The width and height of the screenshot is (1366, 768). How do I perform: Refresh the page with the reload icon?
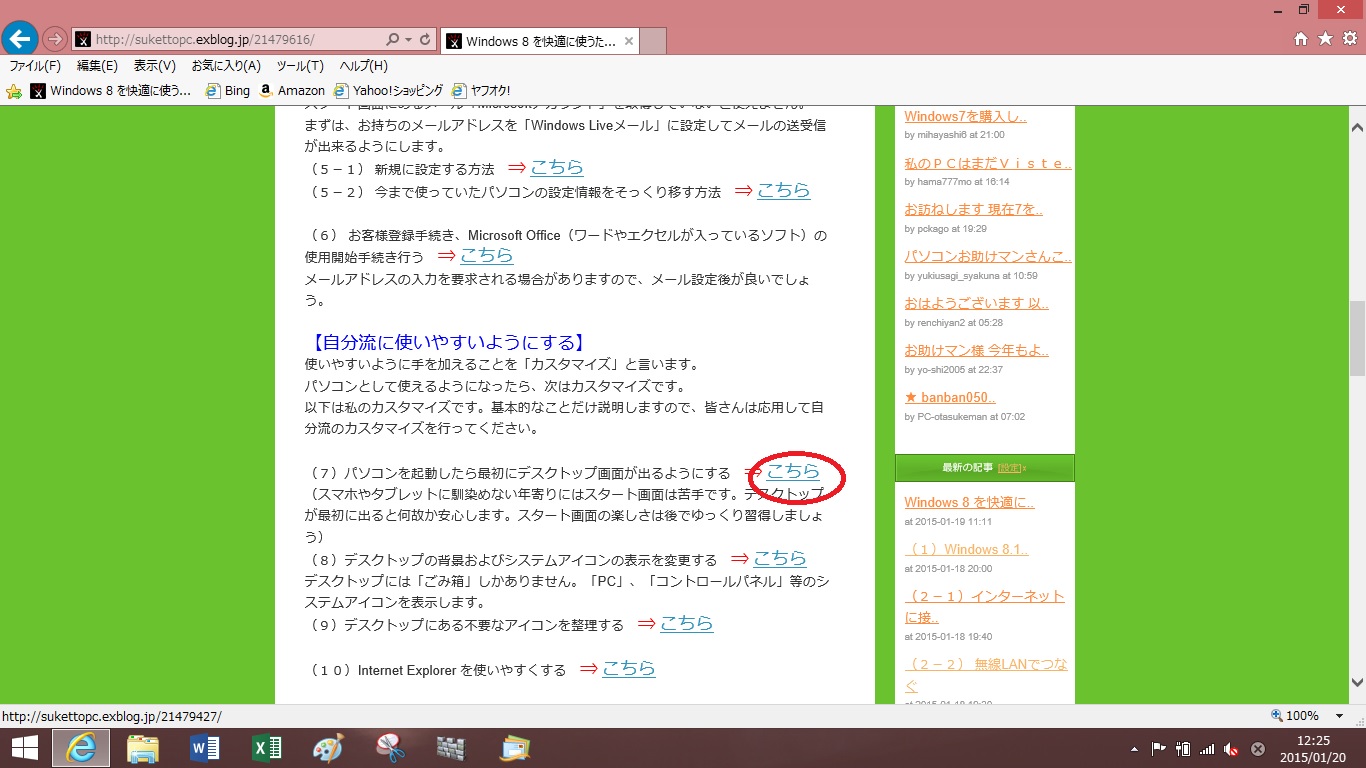[x=425, y=40]
